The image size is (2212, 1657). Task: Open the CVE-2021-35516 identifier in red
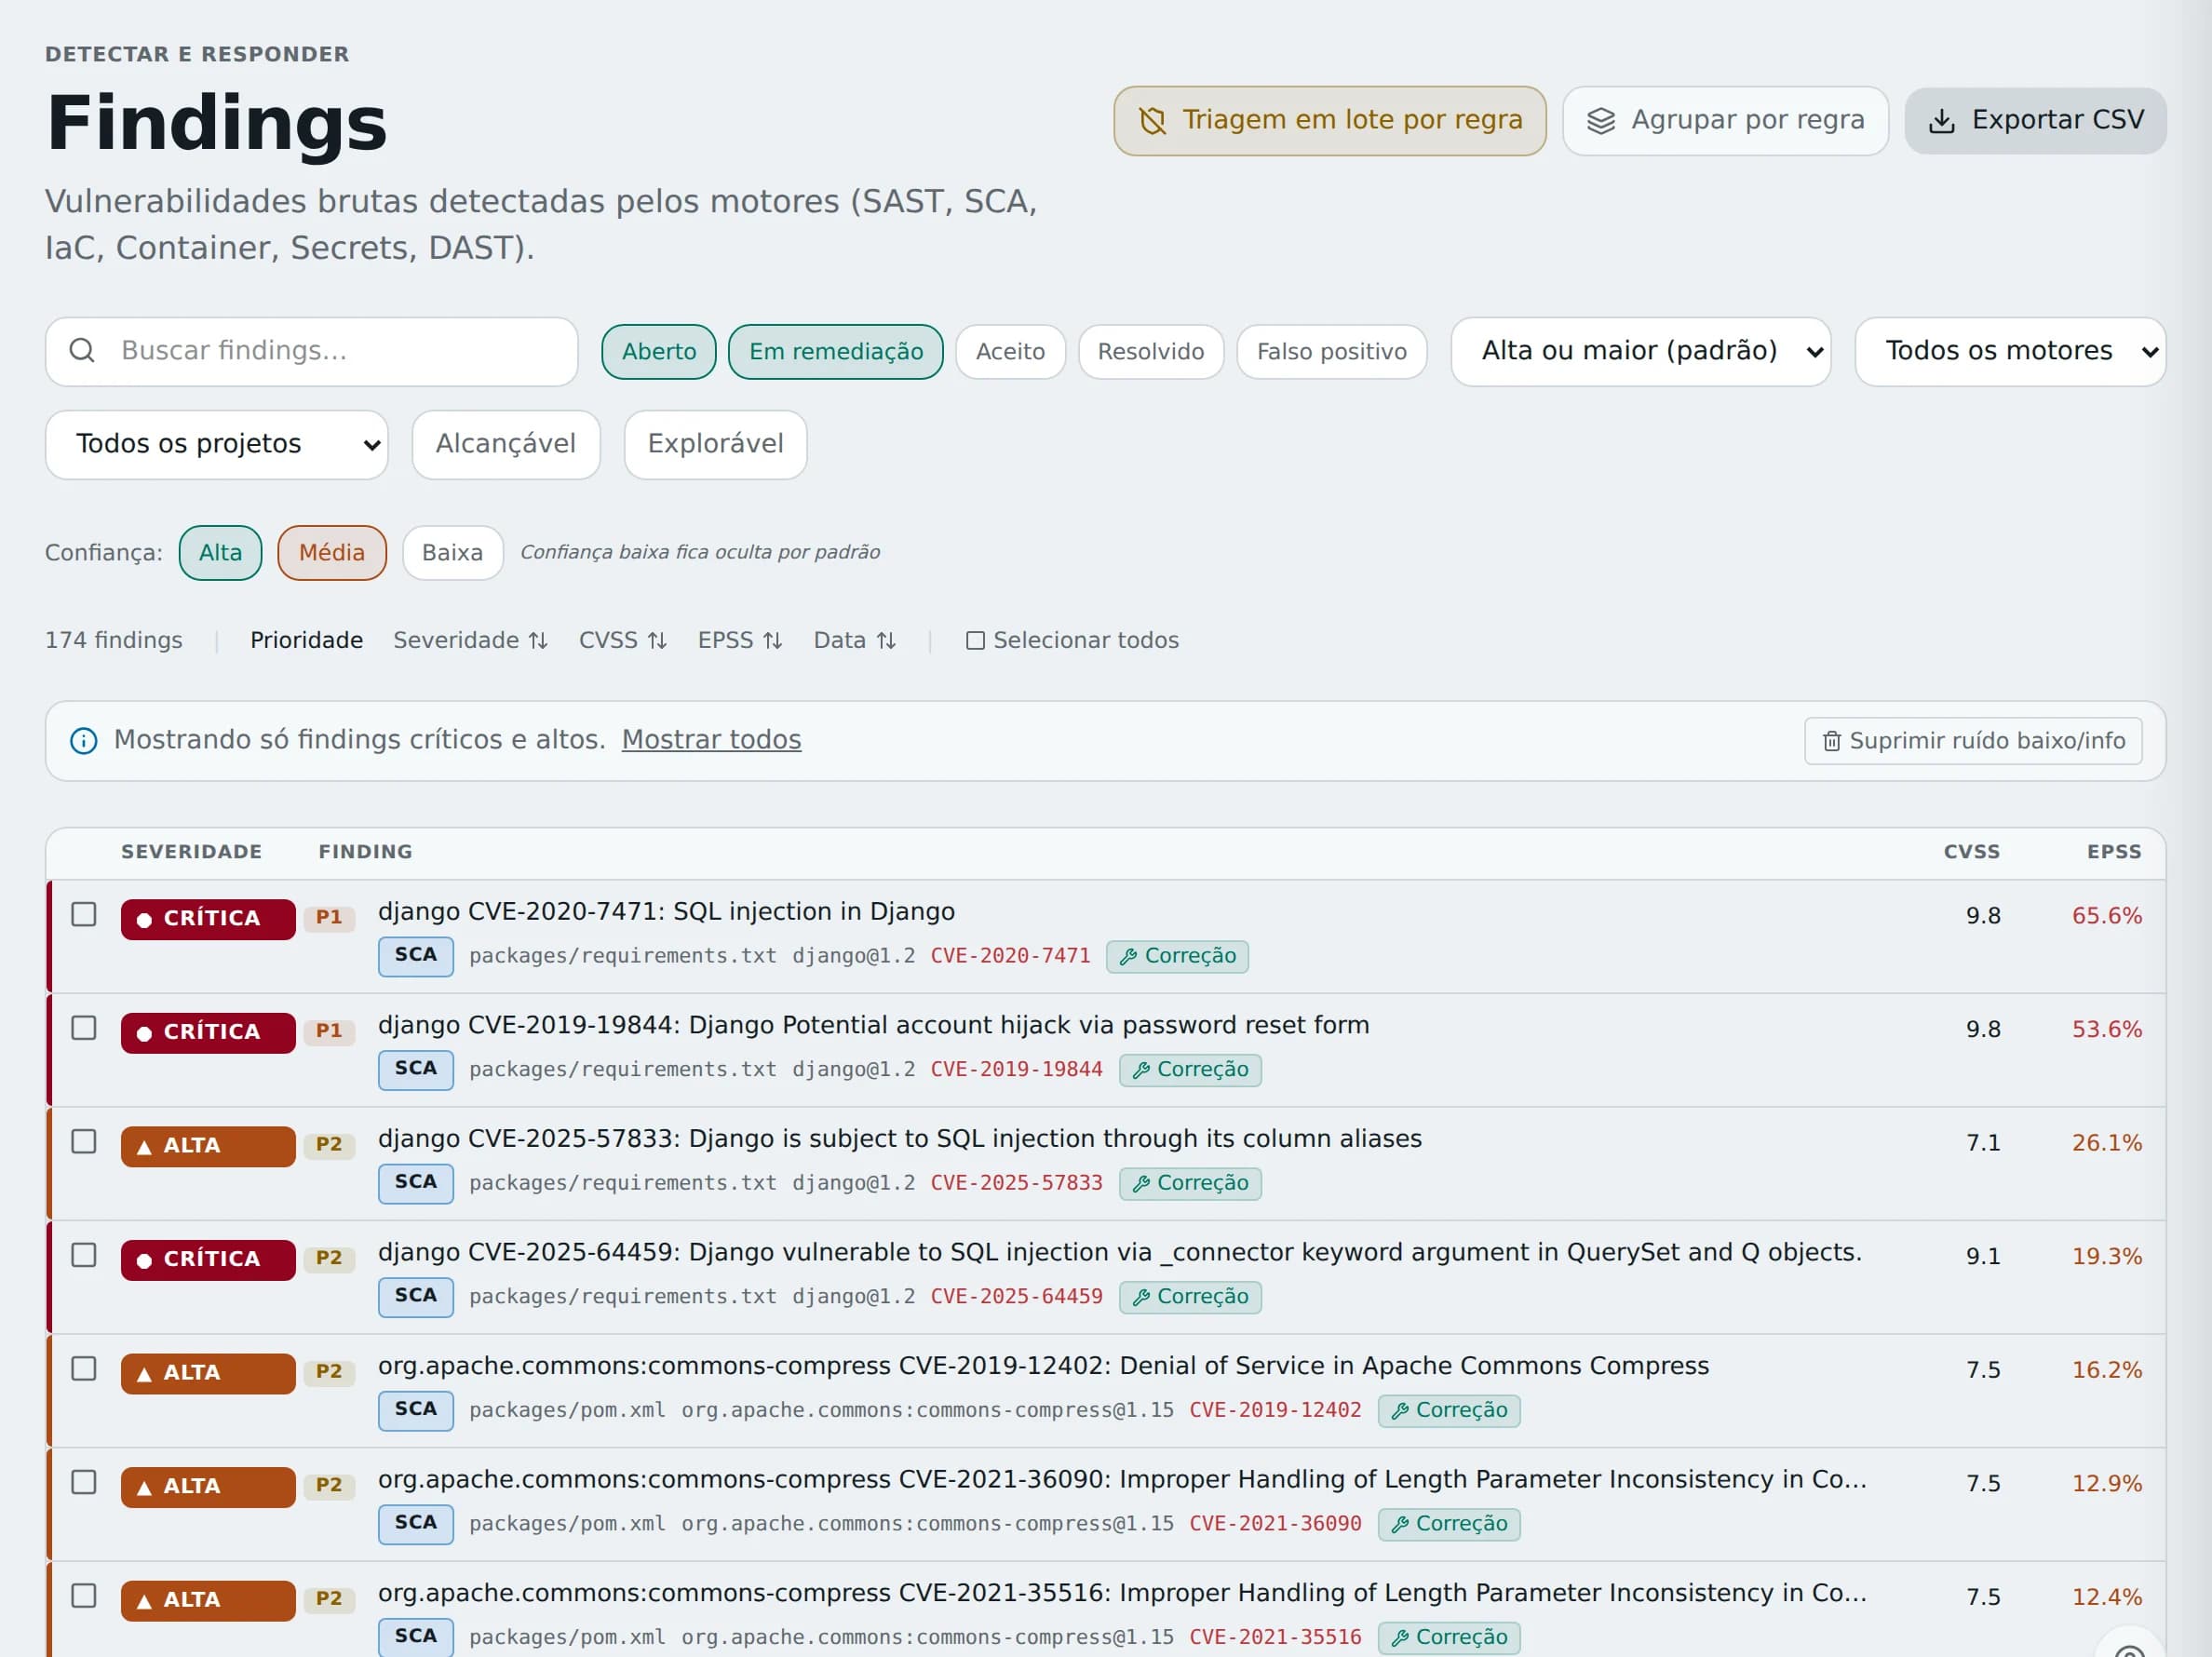pyautogui.click(x=1275, y=1637)
